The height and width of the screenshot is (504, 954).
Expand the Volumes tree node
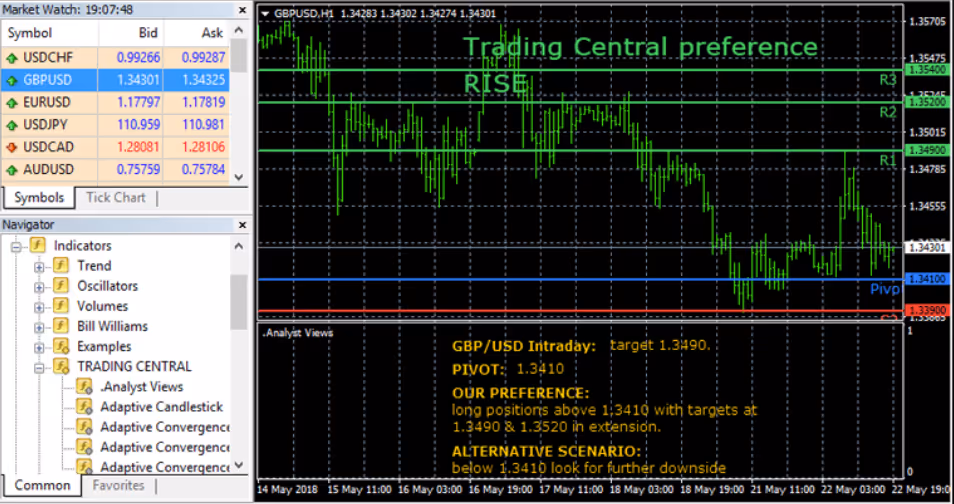point(40,307)
